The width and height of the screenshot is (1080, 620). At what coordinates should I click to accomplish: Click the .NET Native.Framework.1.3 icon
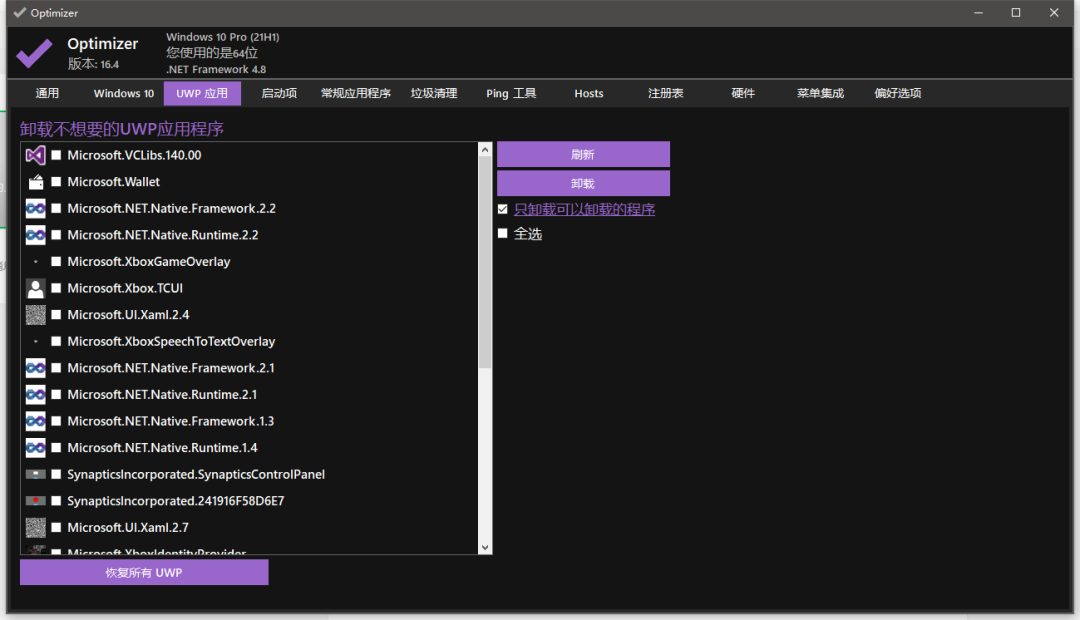click(35, 421)
